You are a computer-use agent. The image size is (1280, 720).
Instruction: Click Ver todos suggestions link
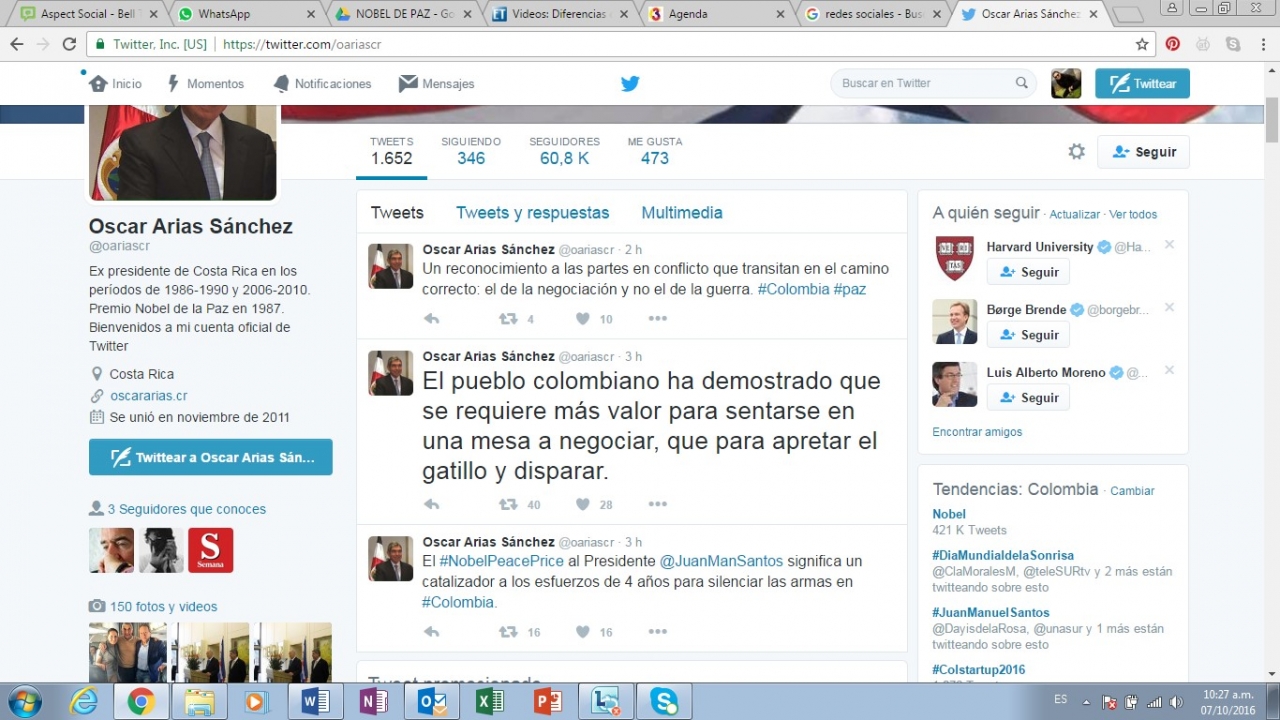click(1133, 215)
